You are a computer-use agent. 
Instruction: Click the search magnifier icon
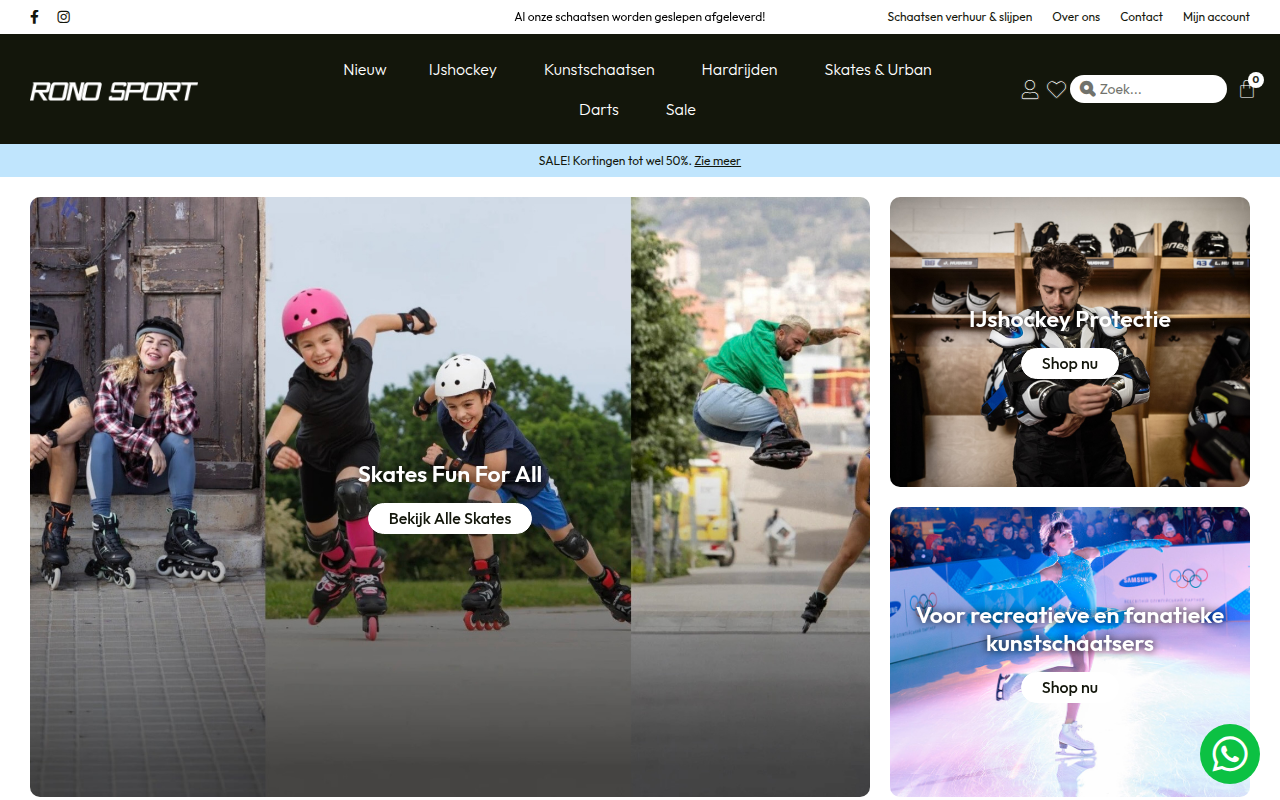(x=1088, y=89)
